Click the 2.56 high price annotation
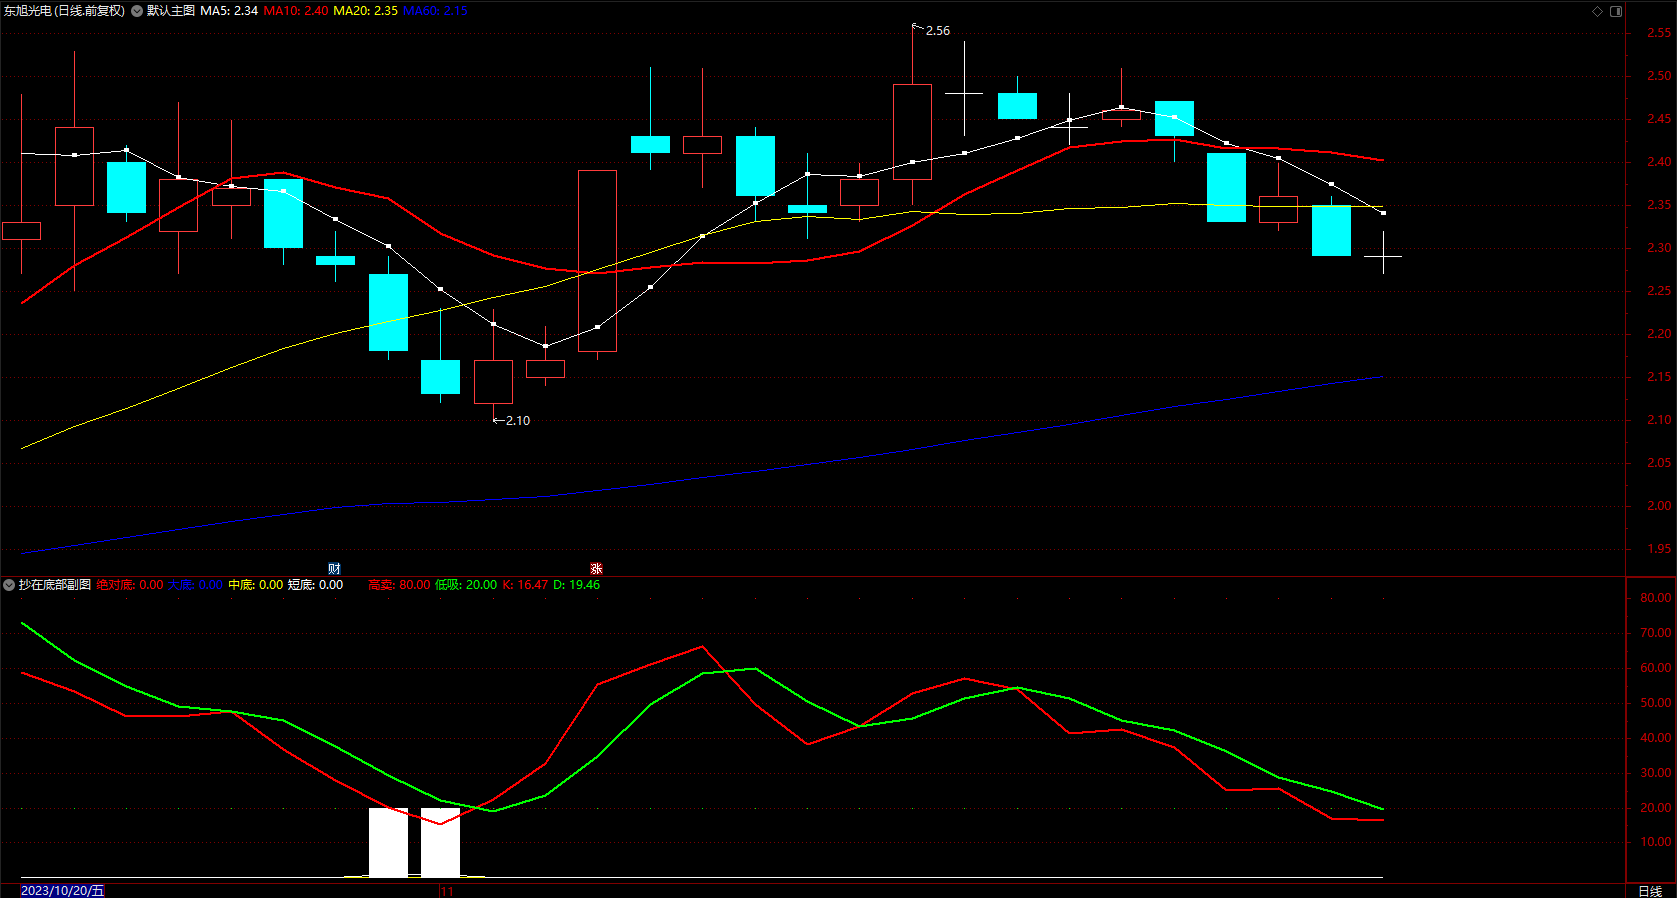 click(x=938, y=31)
